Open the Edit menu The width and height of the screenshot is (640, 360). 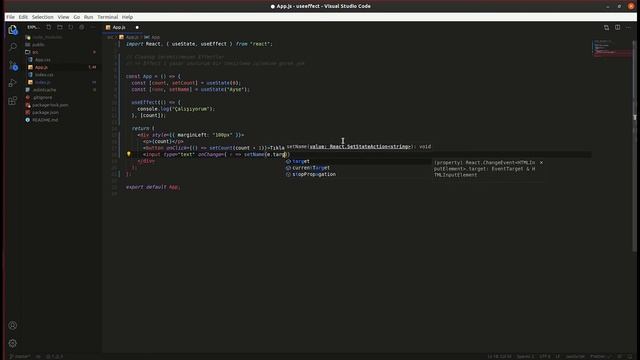click(x=23, y=17)
